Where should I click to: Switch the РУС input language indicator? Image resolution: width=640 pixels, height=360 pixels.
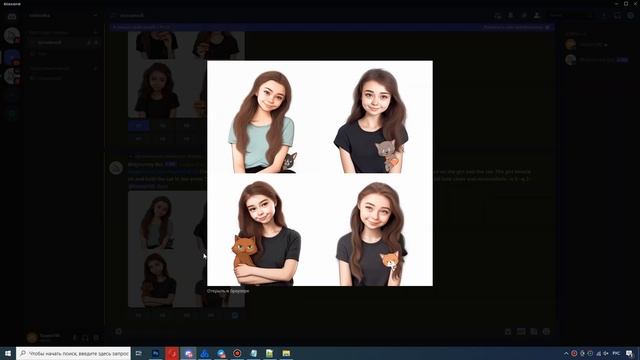pos(616,353)
